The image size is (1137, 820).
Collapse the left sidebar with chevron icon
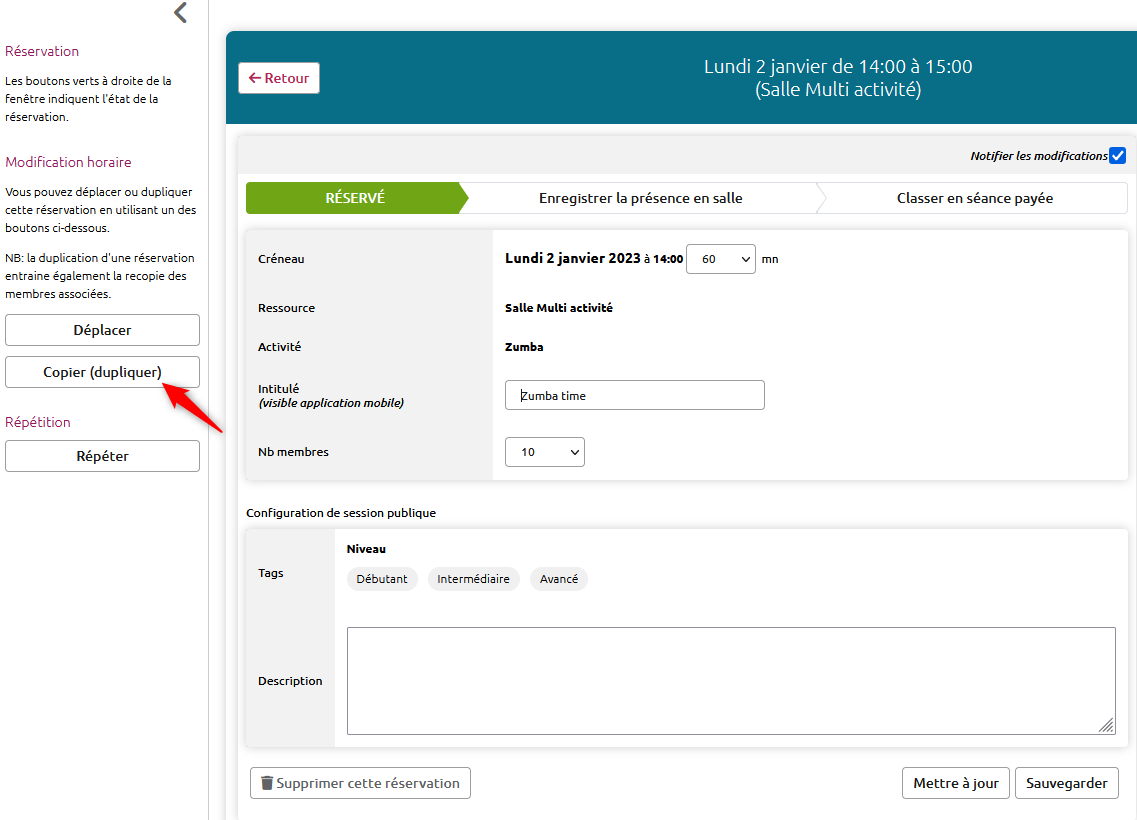(x=180, y=13)
